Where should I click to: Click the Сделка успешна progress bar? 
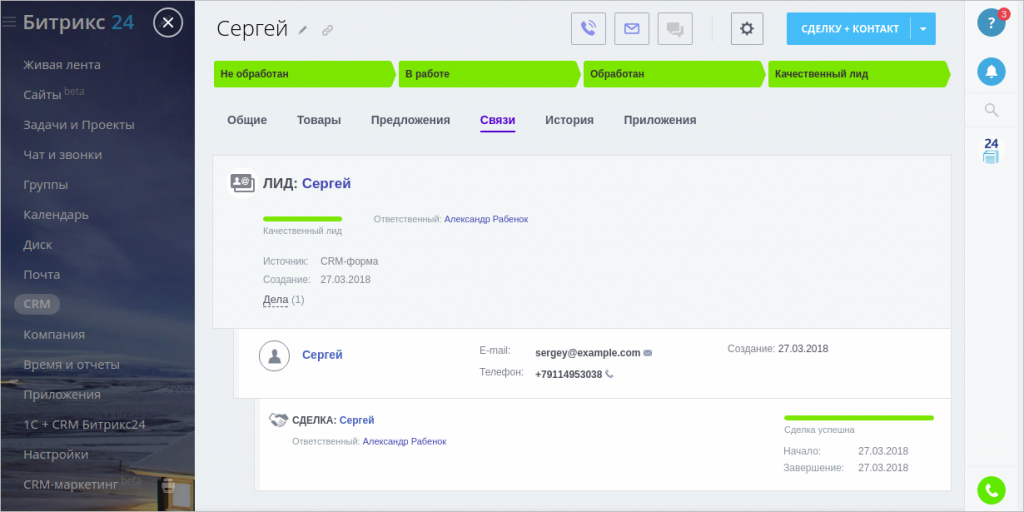[859, 418]
